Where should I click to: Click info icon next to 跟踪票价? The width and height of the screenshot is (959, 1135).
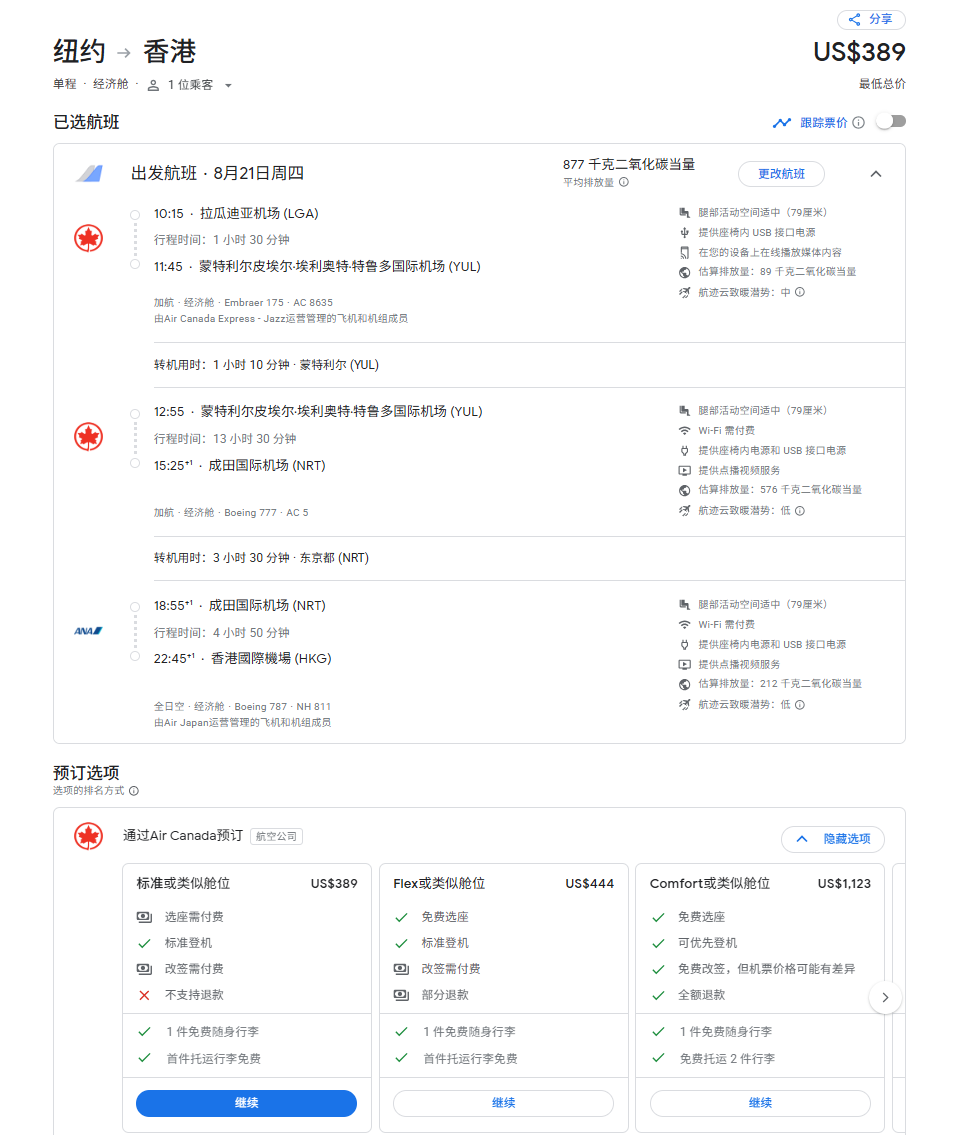[x=858, y=123]
